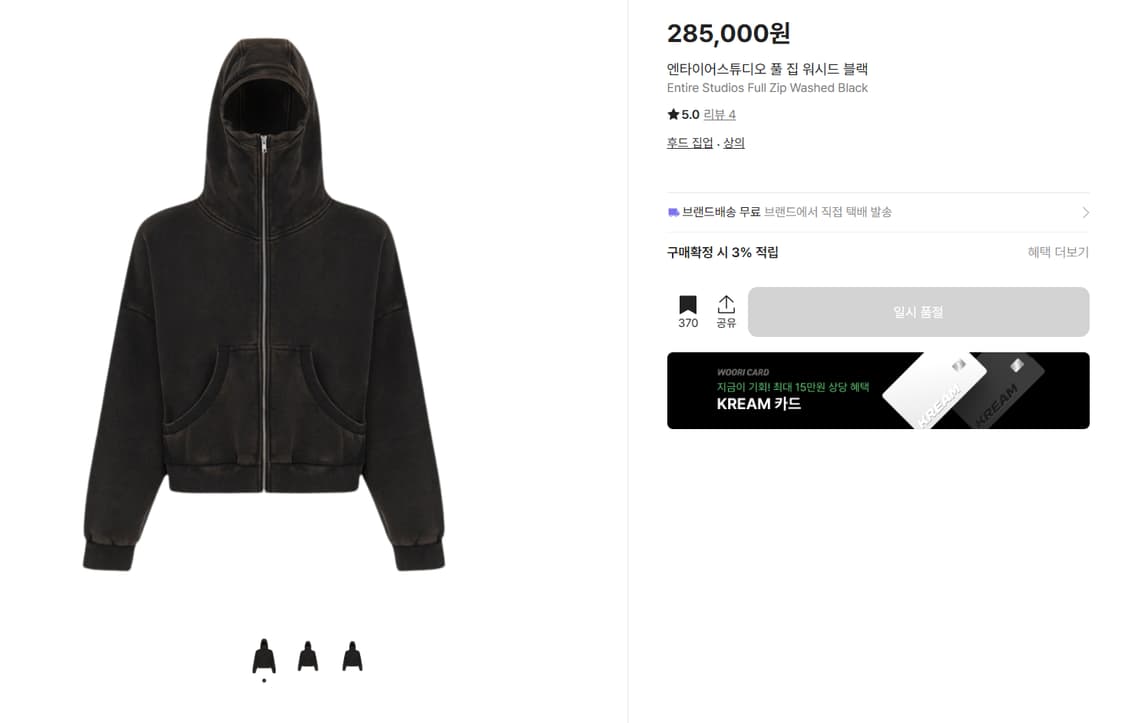Open the 상의 category link
This screenshot has height=723, width=1125.
click(733, 143)
